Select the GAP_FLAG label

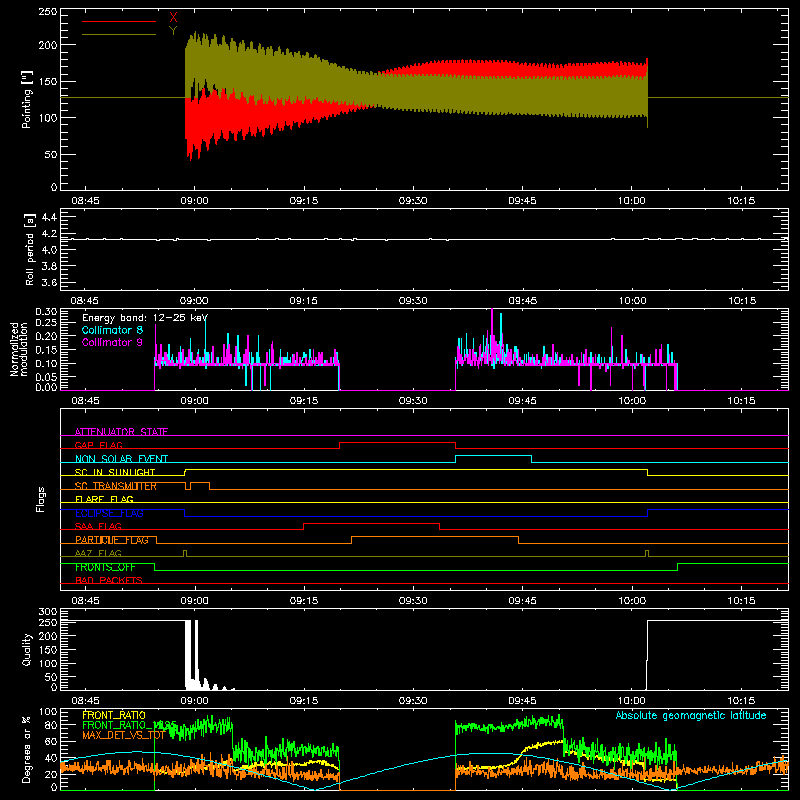[98, 445]
